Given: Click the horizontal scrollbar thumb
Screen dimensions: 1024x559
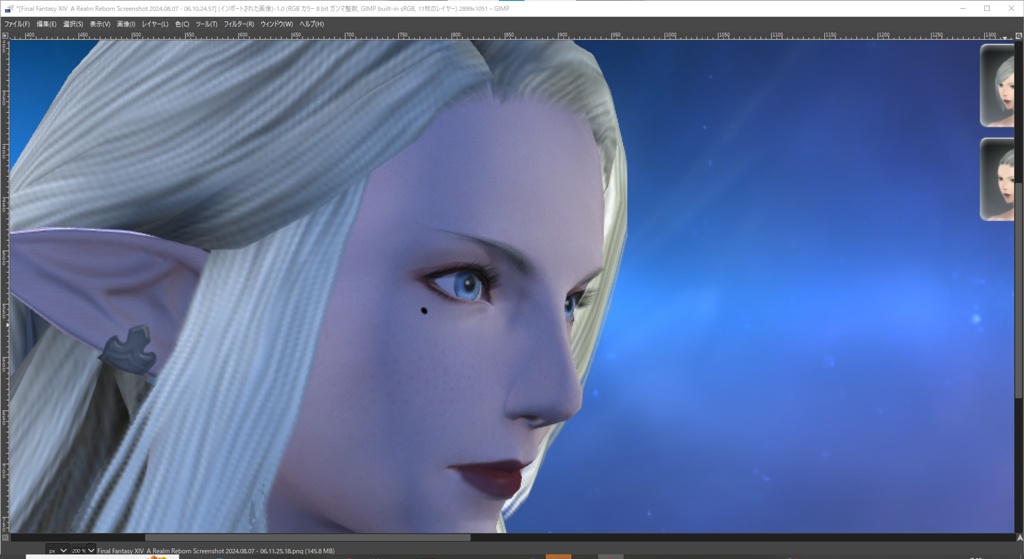Looking at the screenshot, I should [x=307, y=538].
